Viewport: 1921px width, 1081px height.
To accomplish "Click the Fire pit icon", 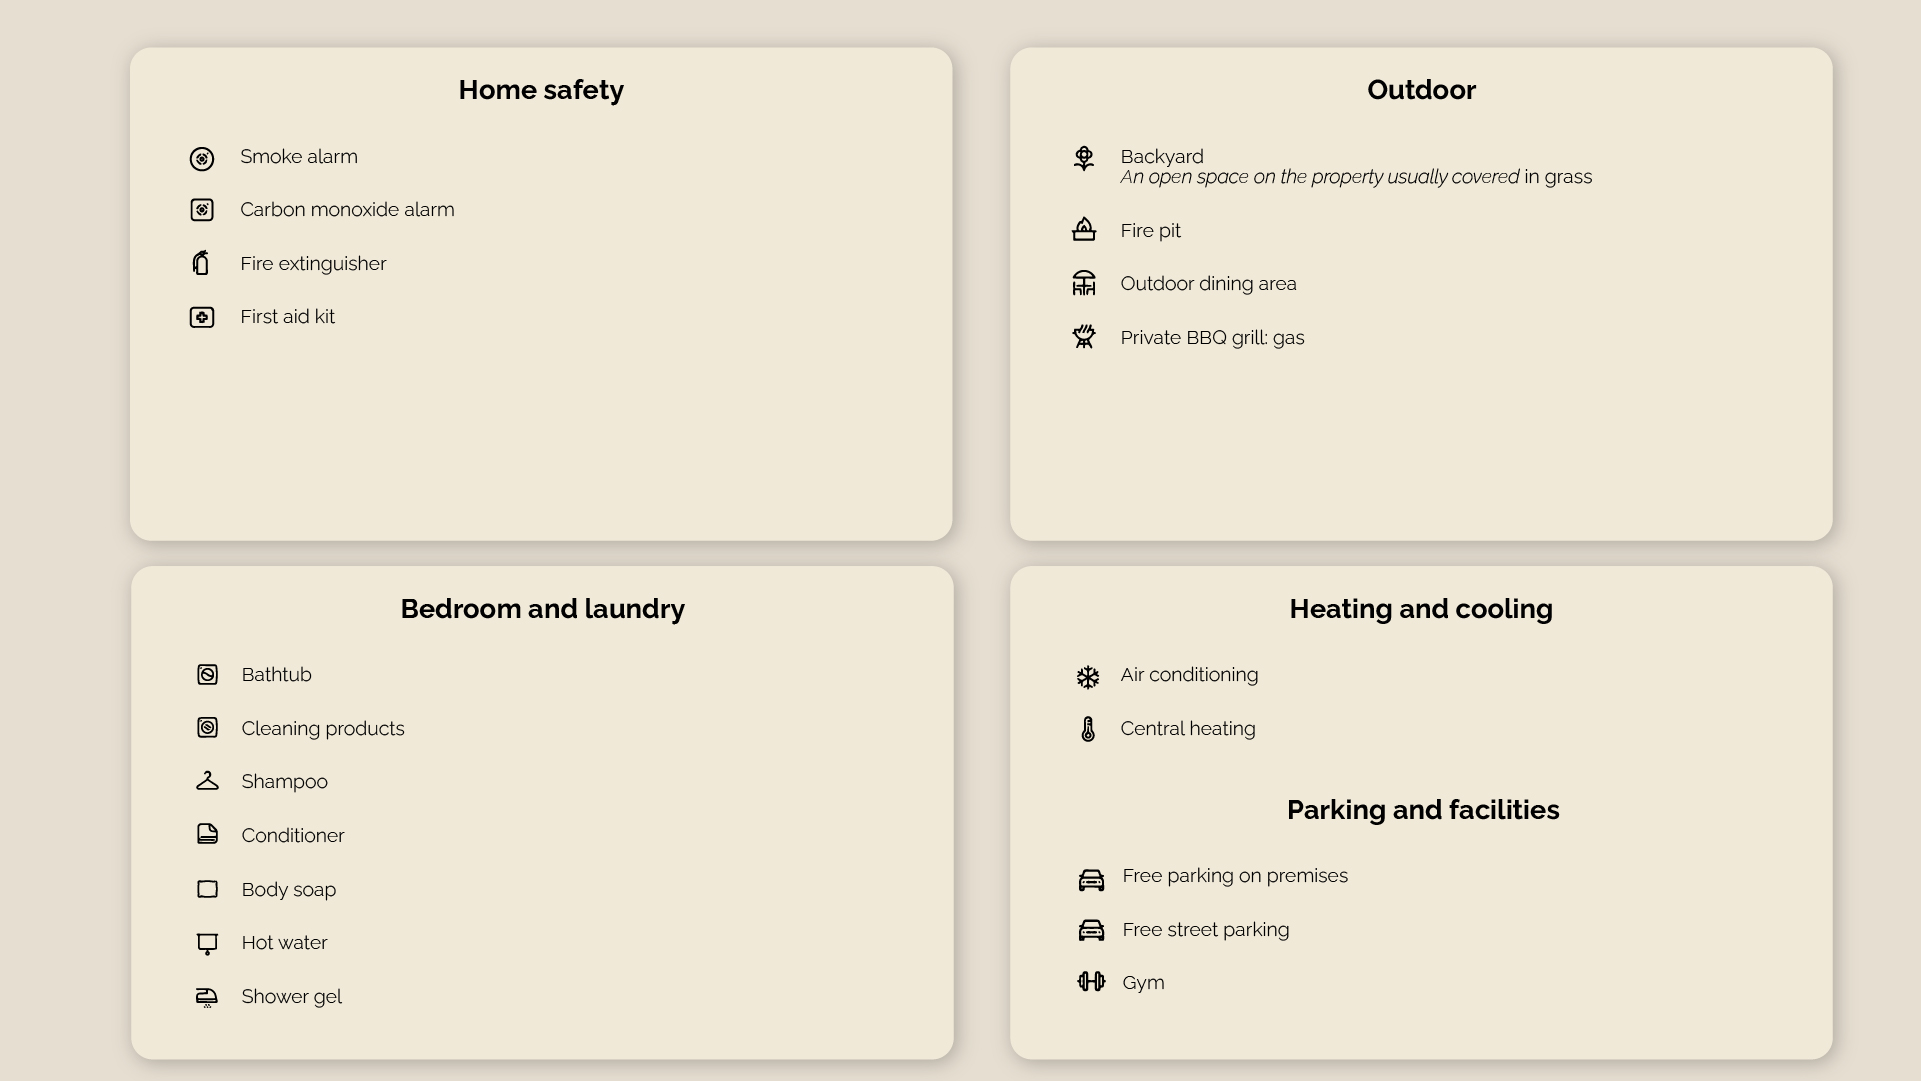I will click(1084, 230).
